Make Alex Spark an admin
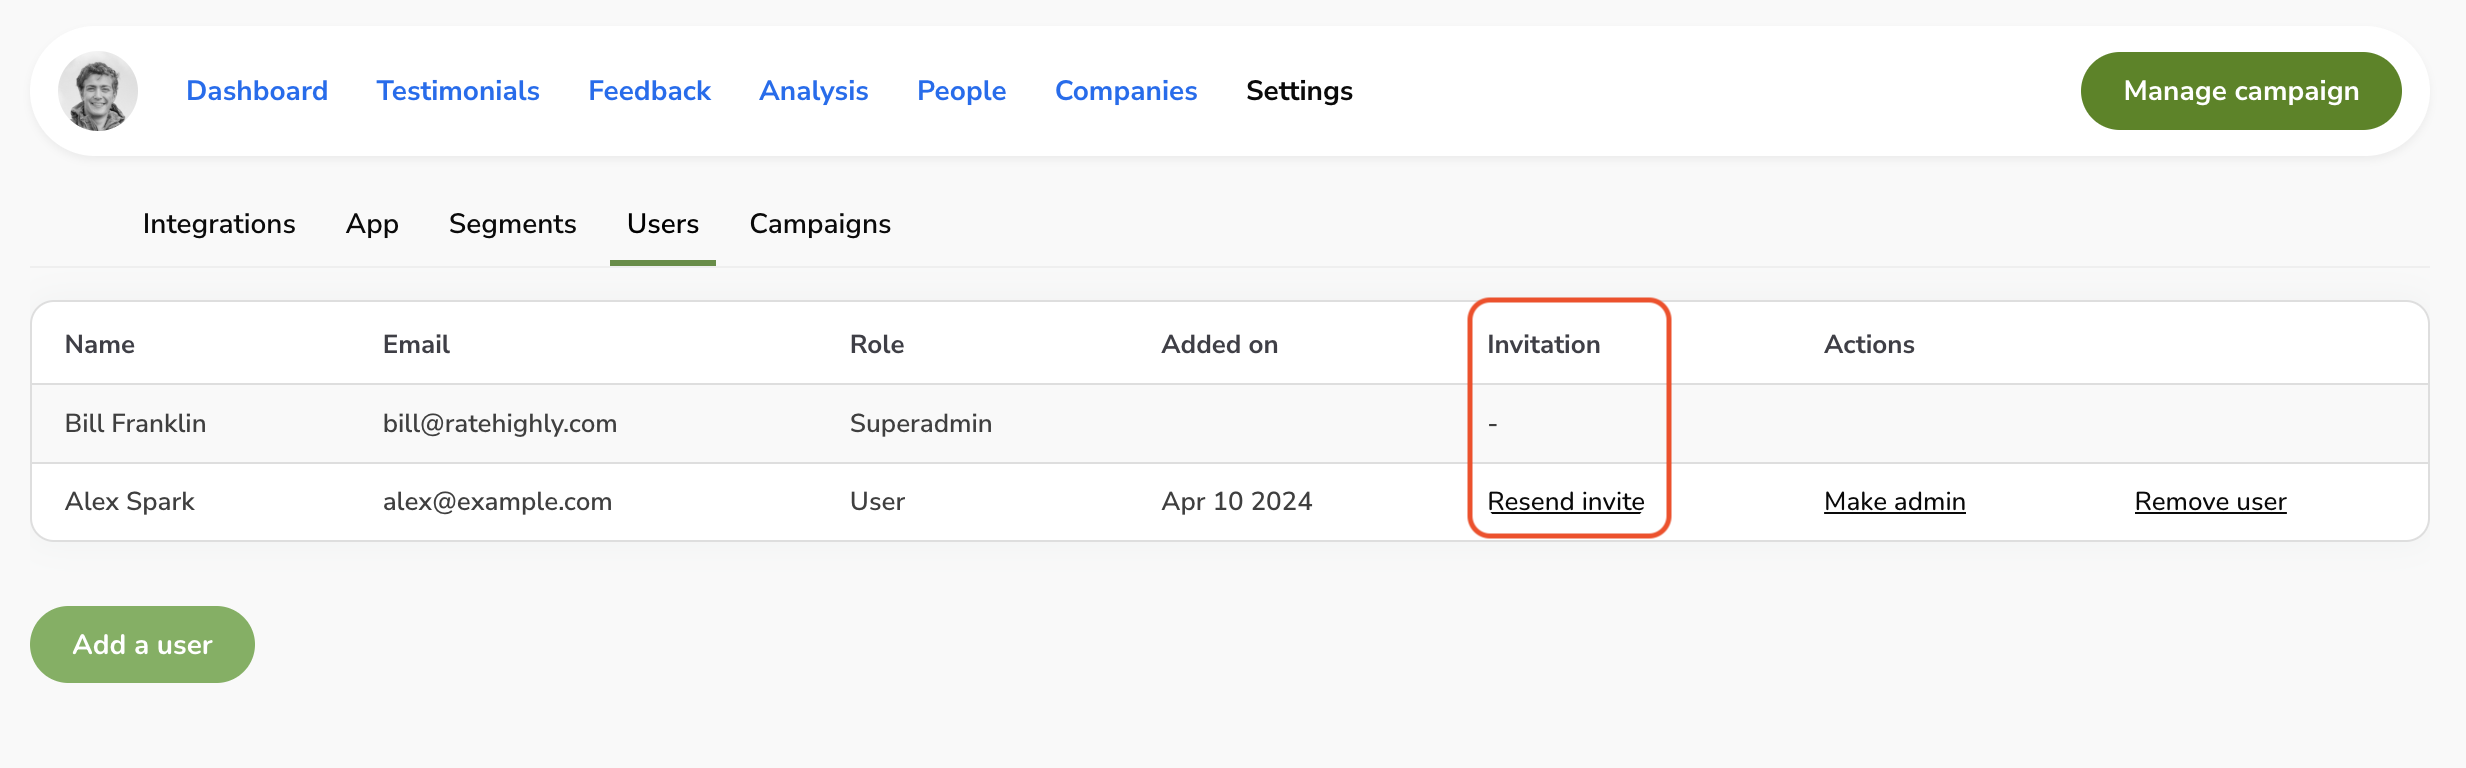The image size is (2466, 768). (1894, 502)
